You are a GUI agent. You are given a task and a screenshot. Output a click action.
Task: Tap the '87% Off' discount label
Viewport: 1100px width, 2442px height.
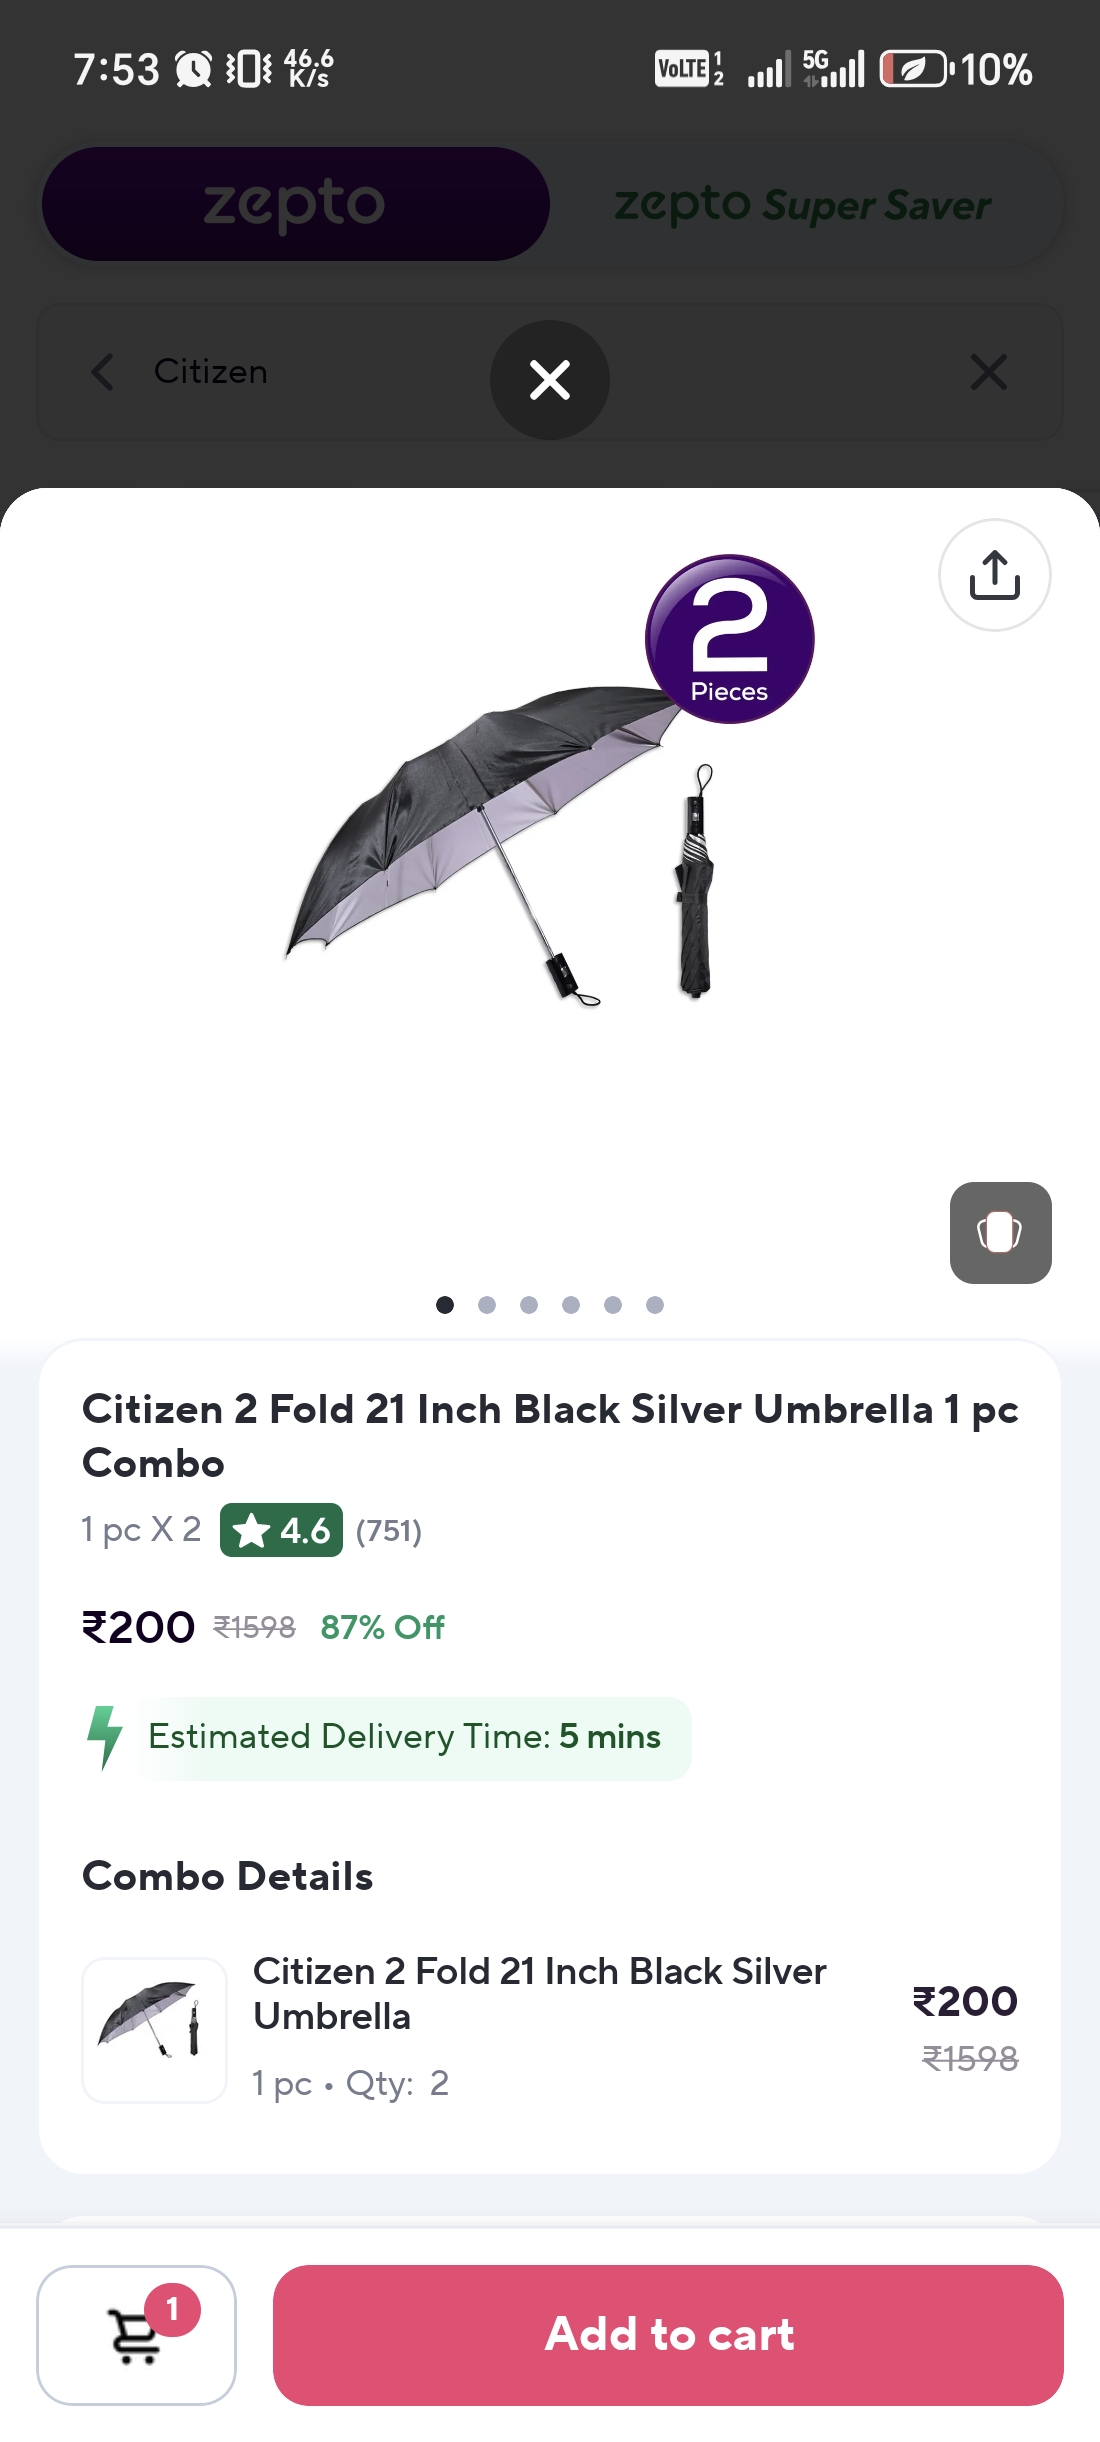[381, 1627]
